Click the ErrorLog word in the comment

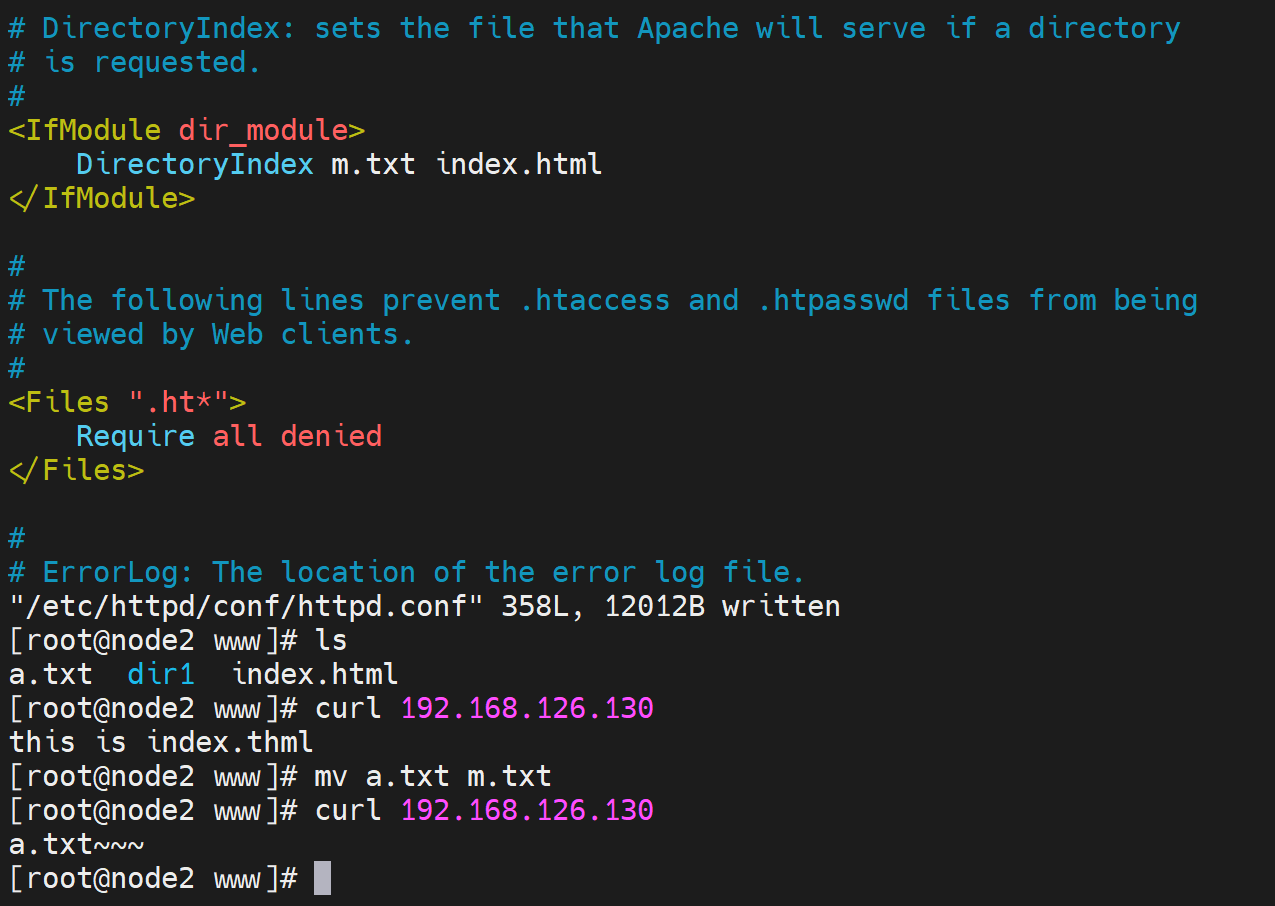118,572
